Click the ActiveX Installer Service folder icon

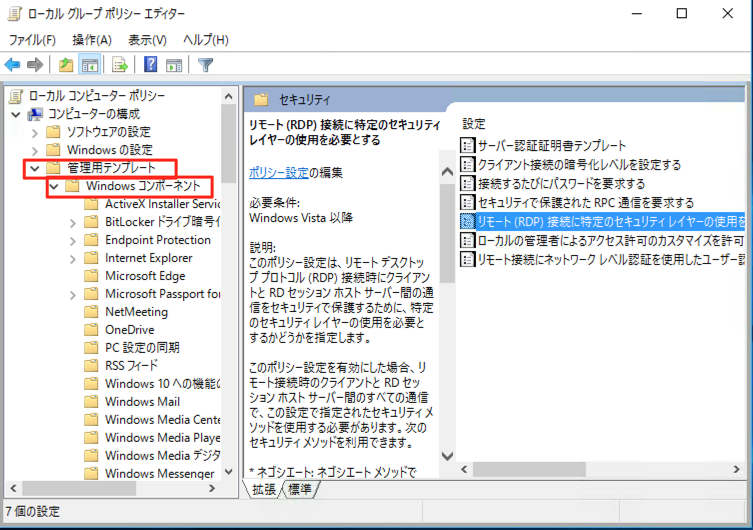91,204
